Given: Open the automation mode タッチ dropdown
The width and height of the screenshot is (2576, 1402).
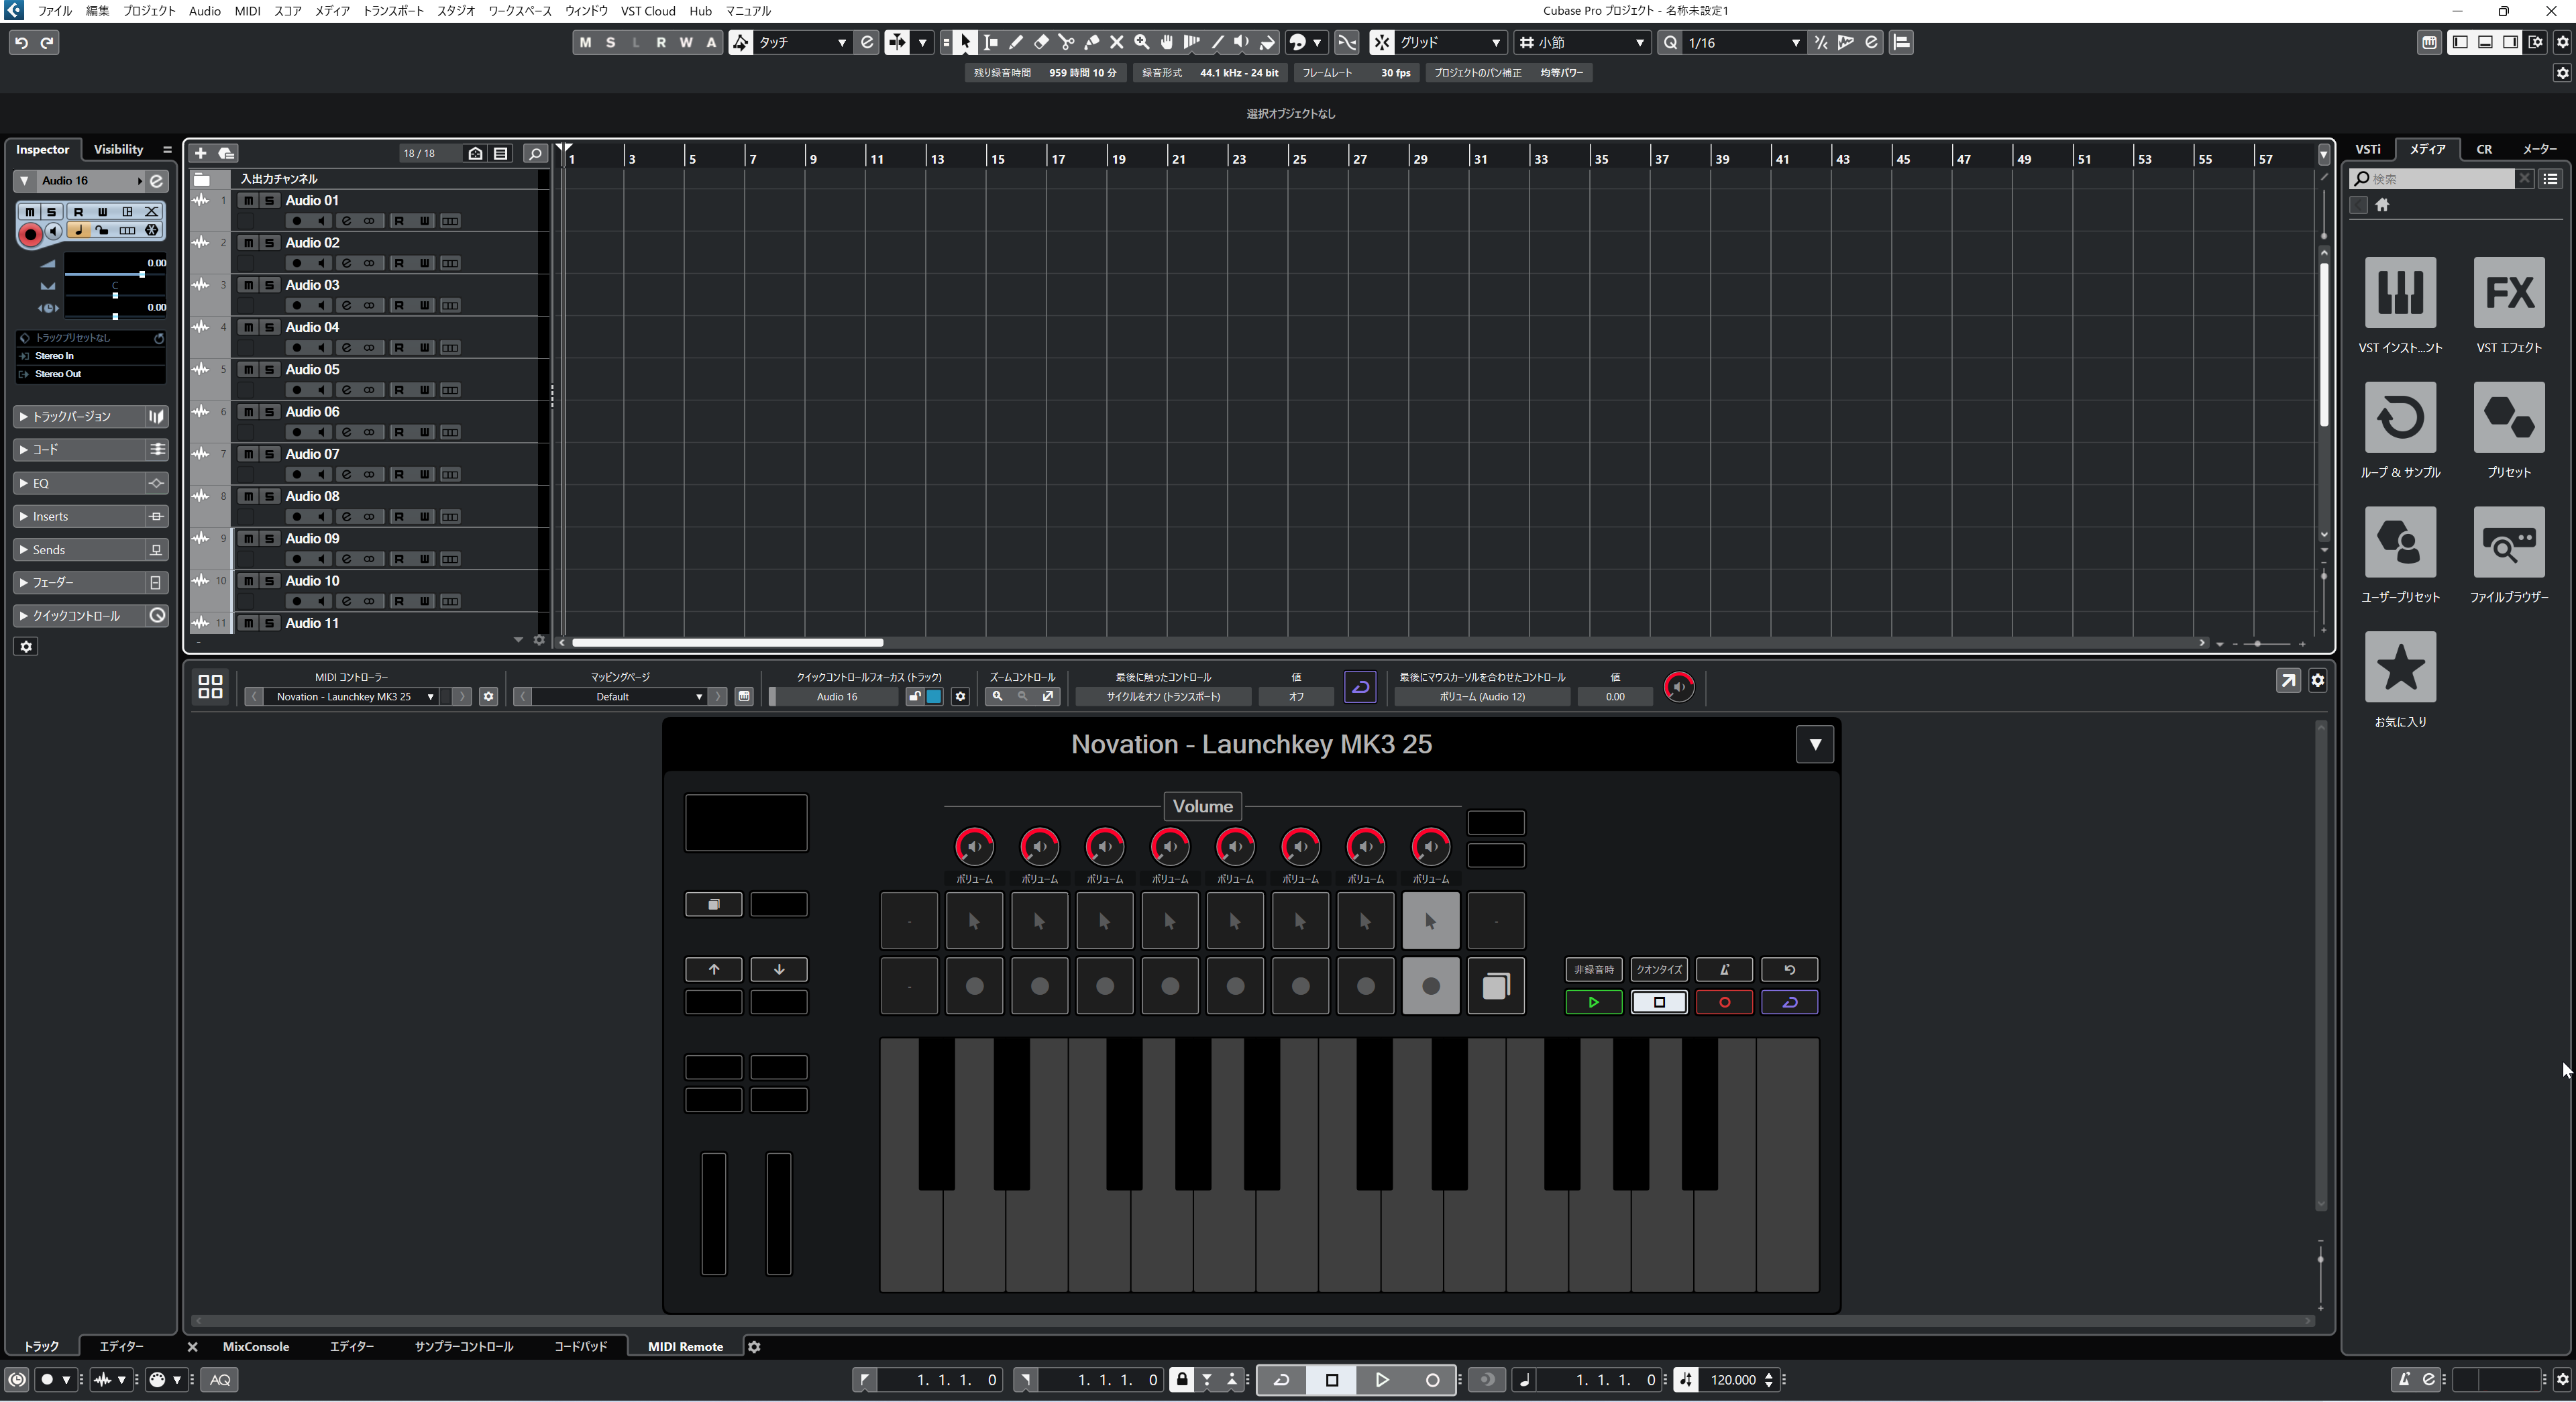Looking at the screenshot, I should click(x=803, y=42).
